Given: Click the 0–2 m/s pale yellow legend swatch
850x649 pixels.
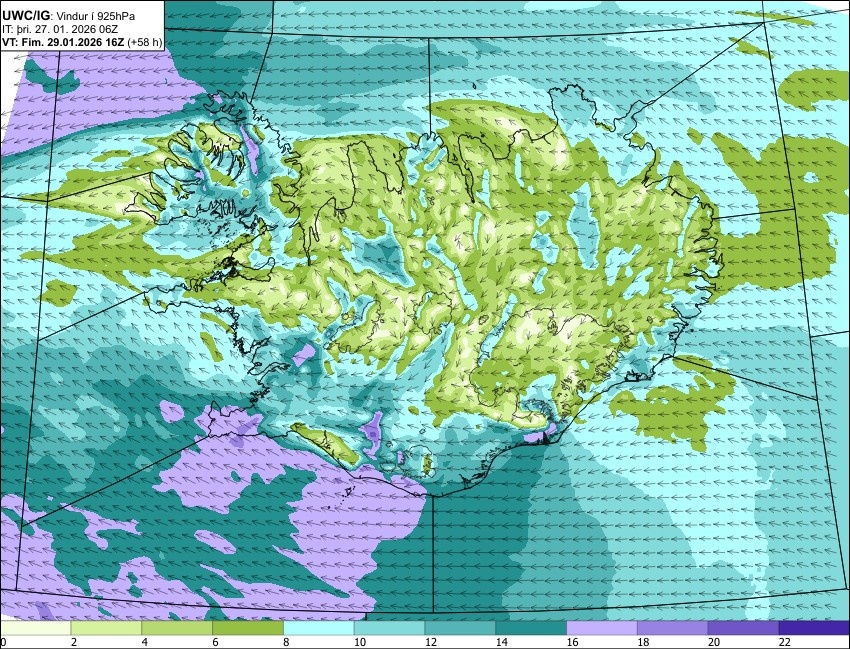Looking at the screenshot, I should (36, 628).
